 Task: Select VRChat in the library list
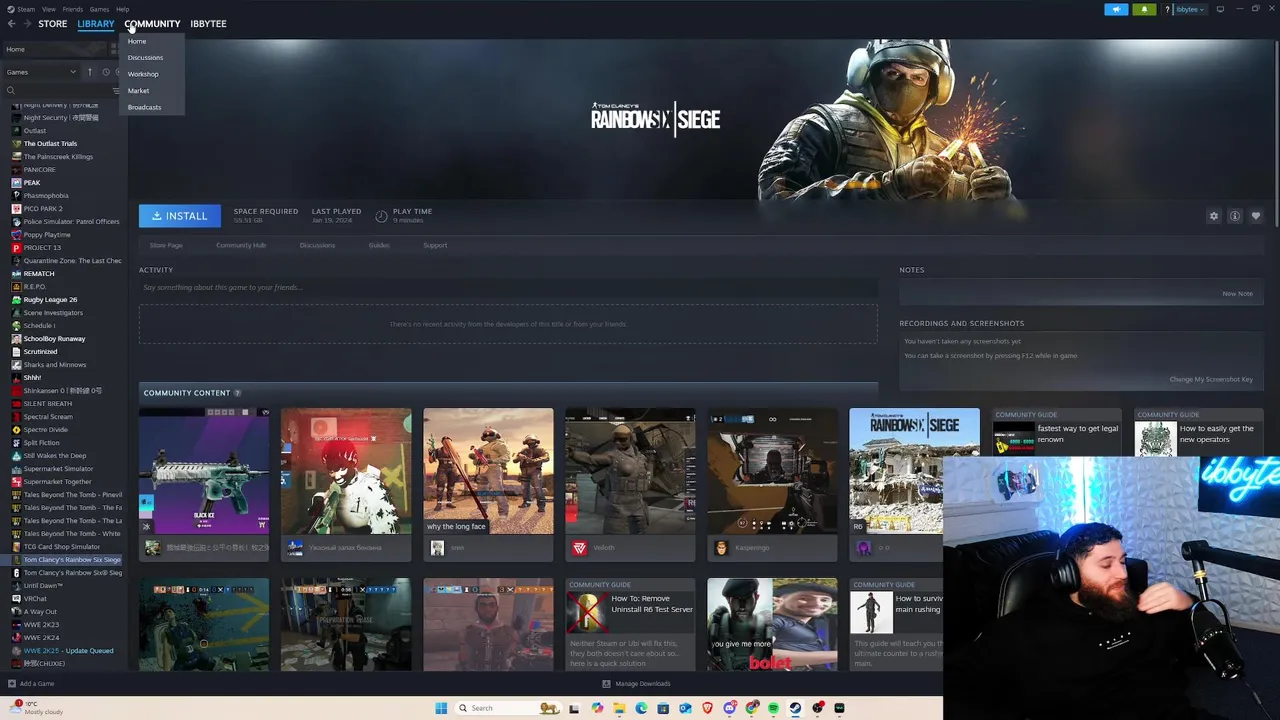point(35,599)
